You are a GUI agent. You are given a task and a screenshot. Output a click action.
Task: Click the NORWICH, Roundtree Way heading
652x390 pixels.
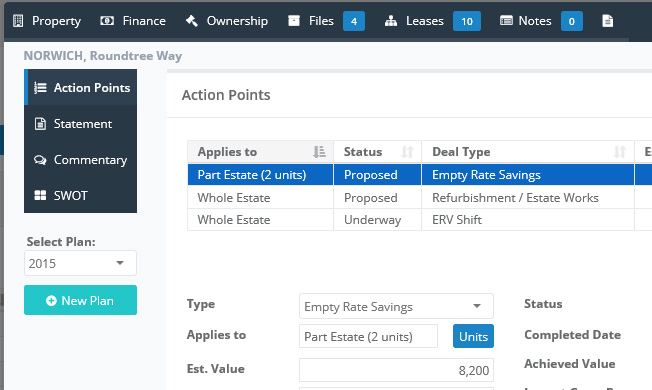pos(103,56)
